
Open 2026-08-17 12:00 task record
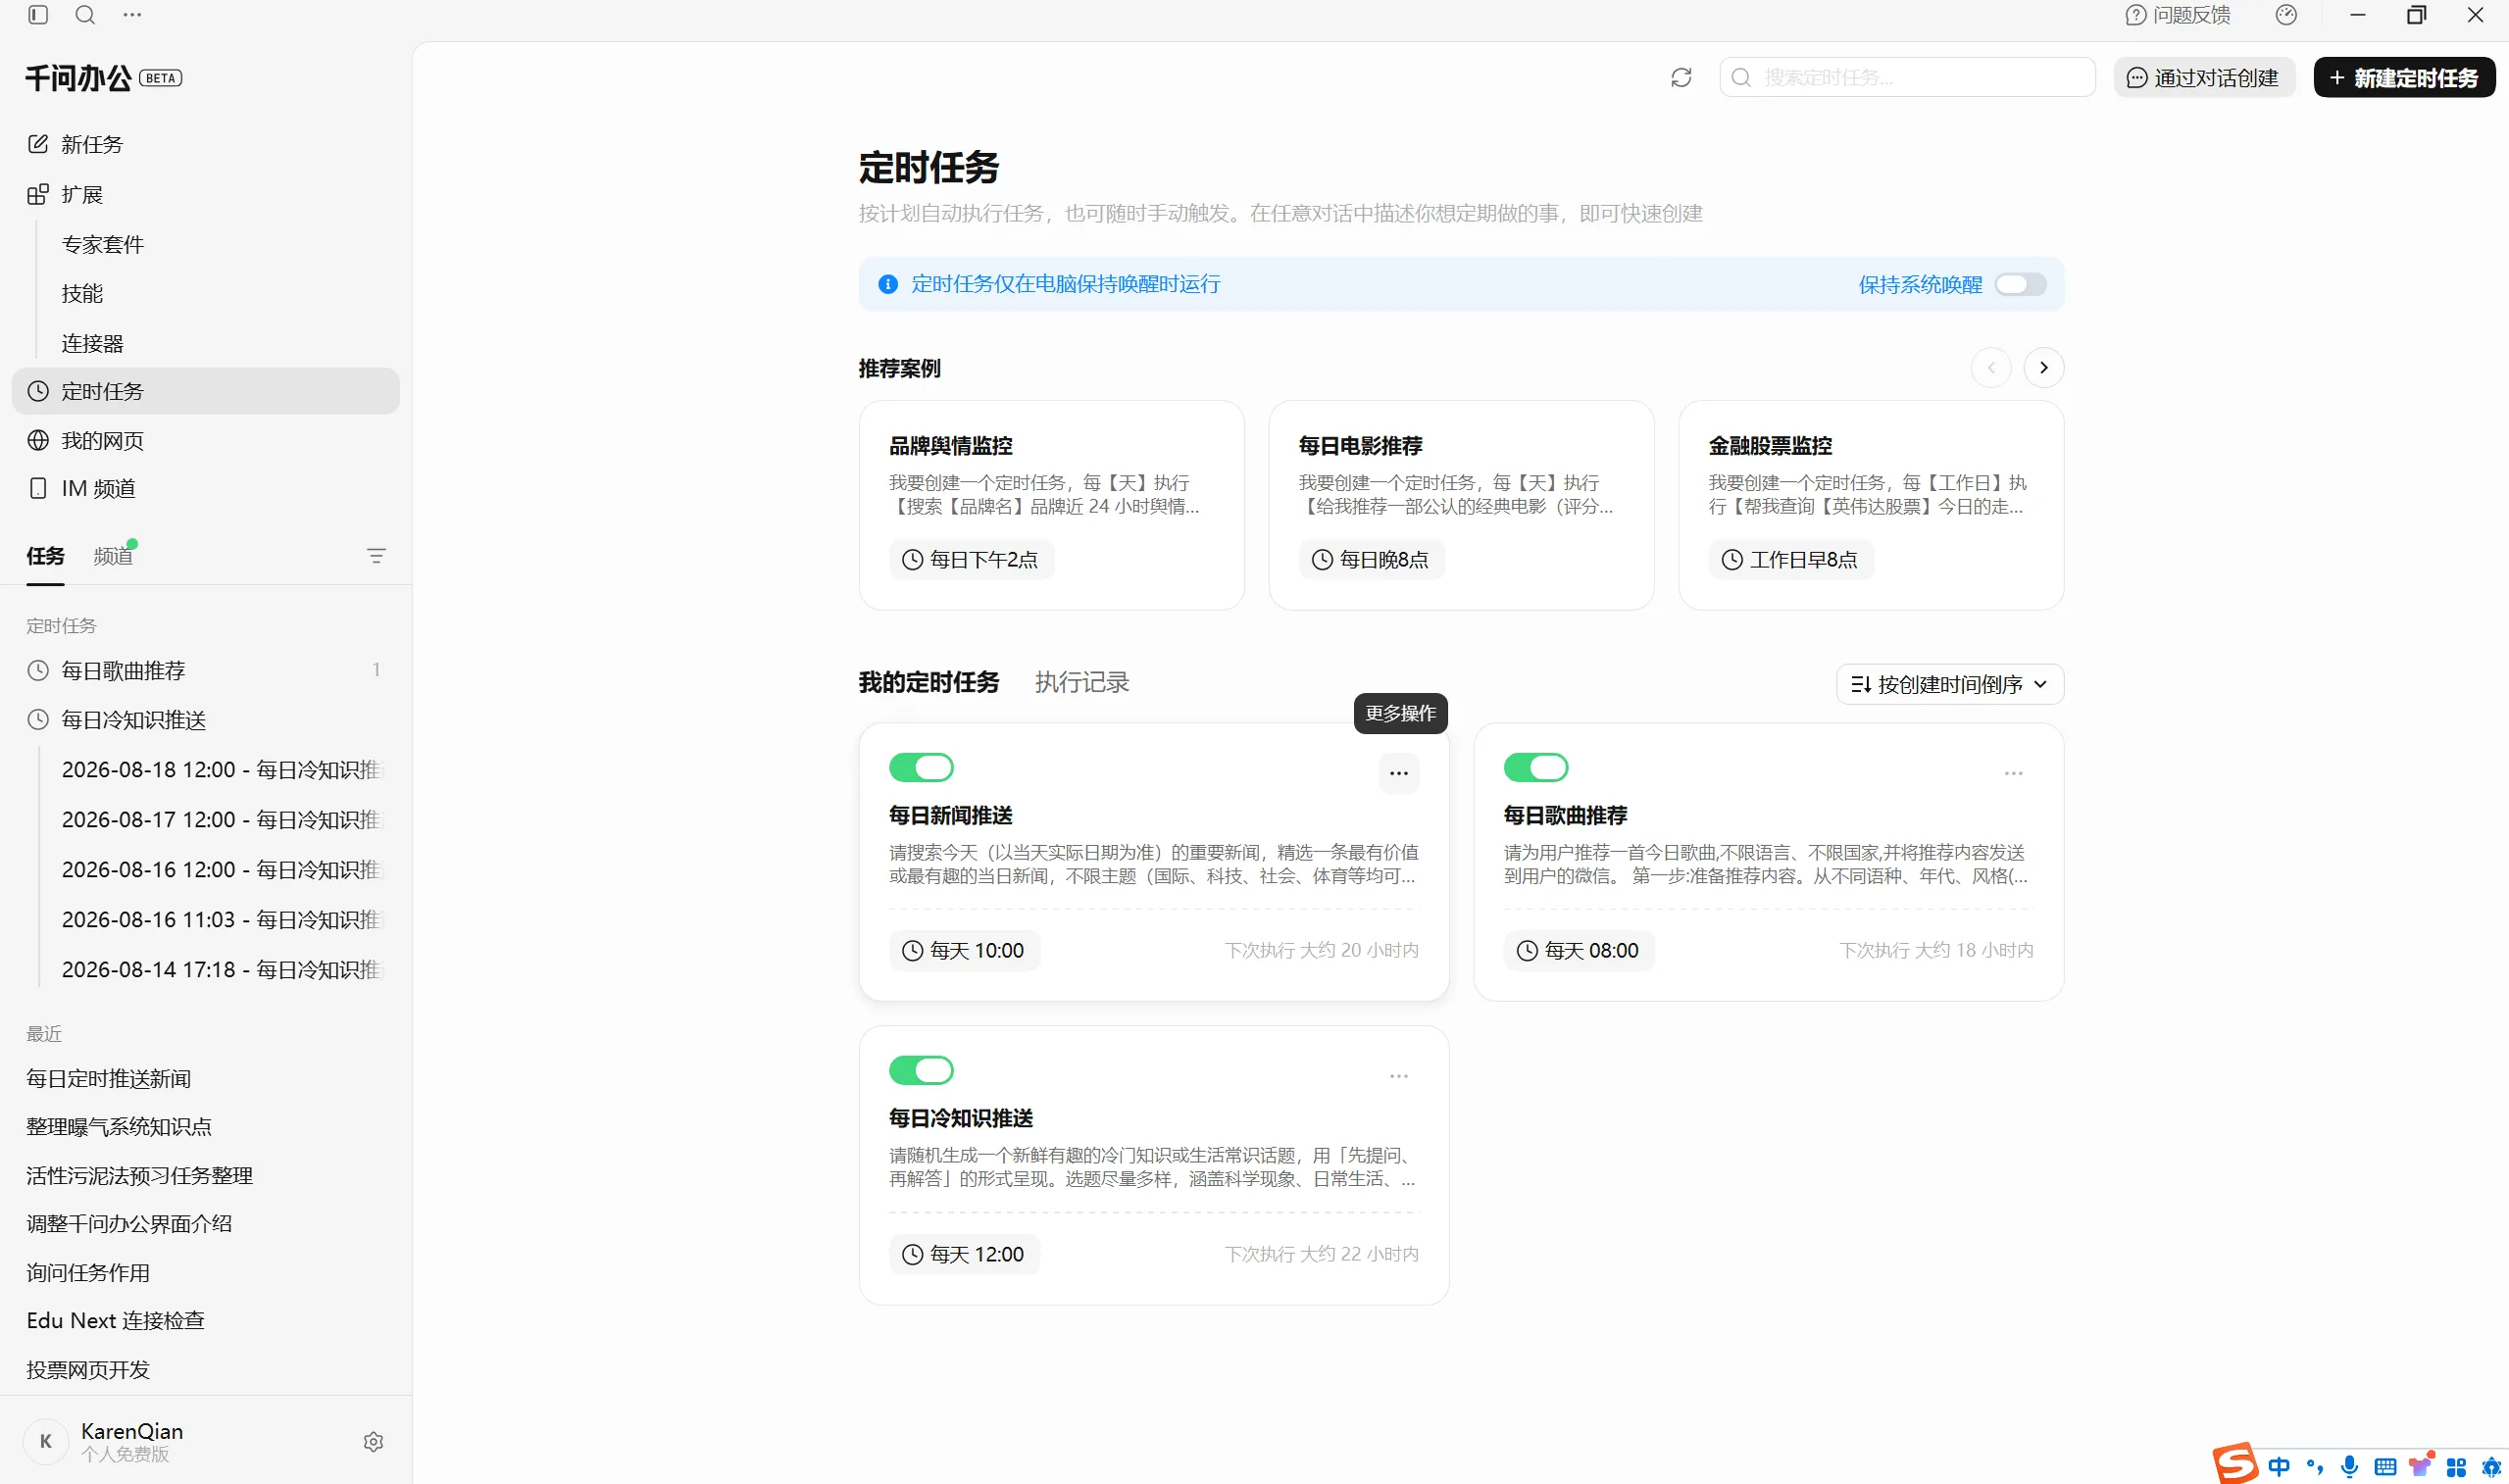coord(220,820)
